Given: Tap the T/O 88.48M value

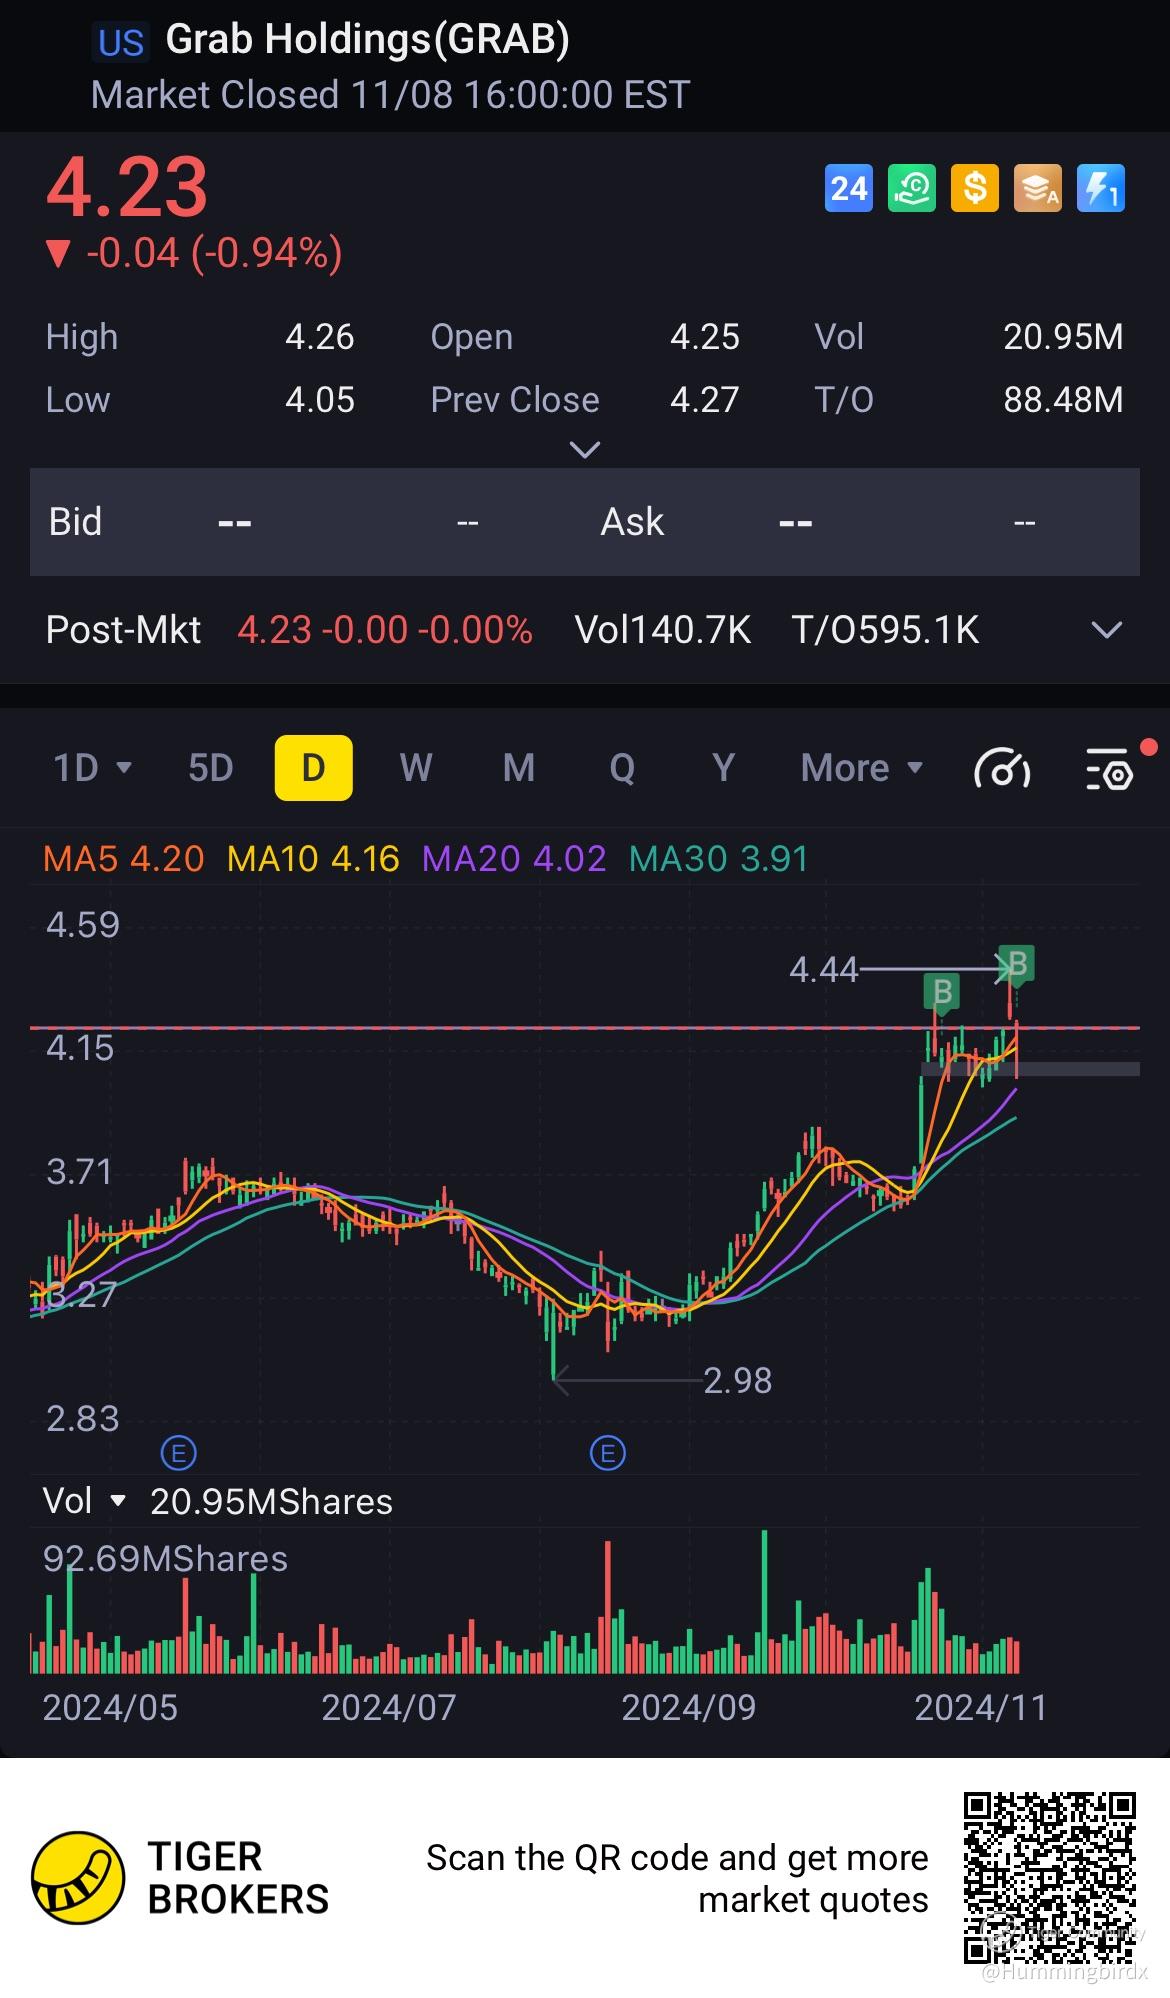Looking at the screenshot, I should (x=1063, y=400).
